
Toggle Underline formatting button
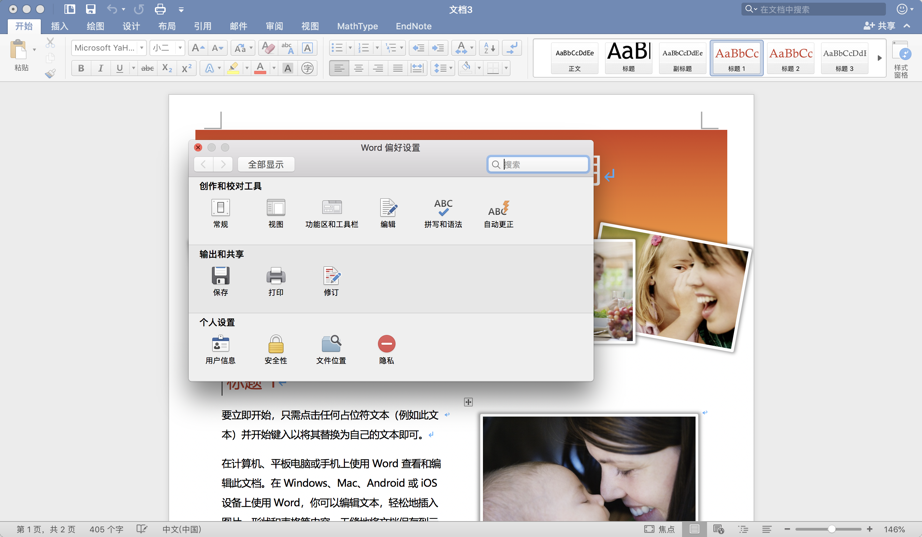pos(119,68)
